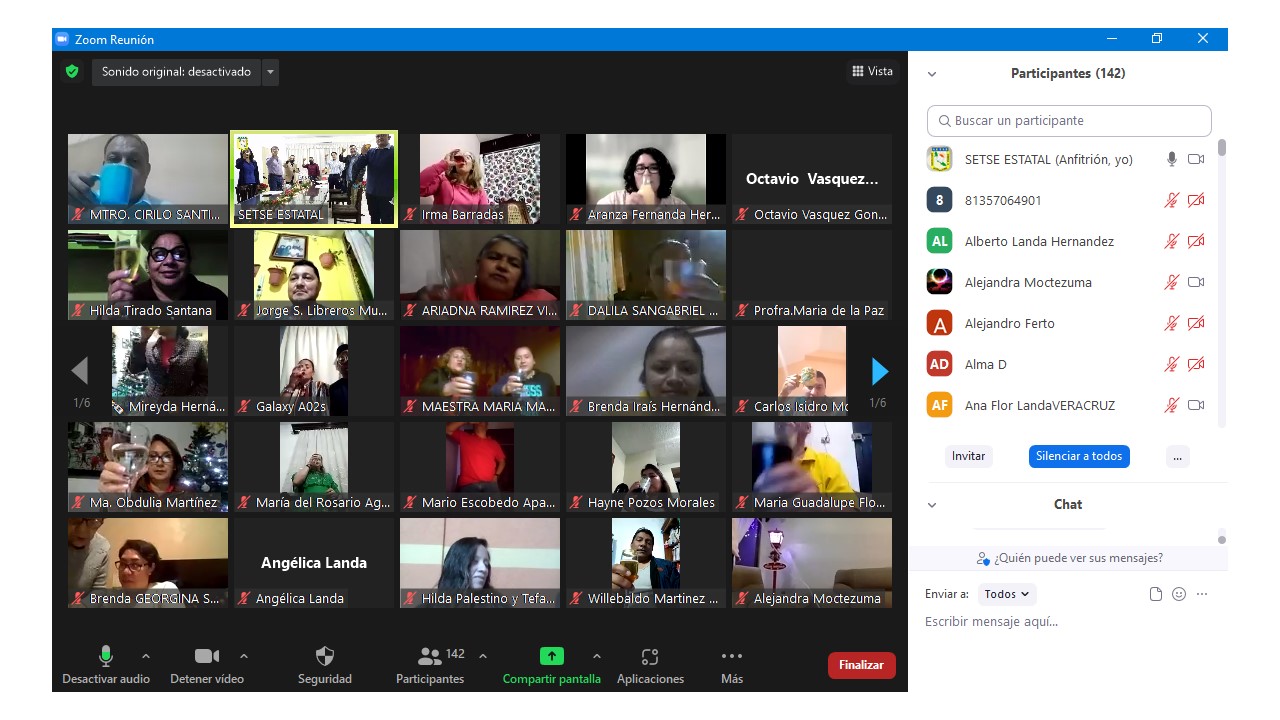This screenshot has height=720, width=1280.
Task: Start Compartir pantalla screen sharing
Action: point(552,666)
